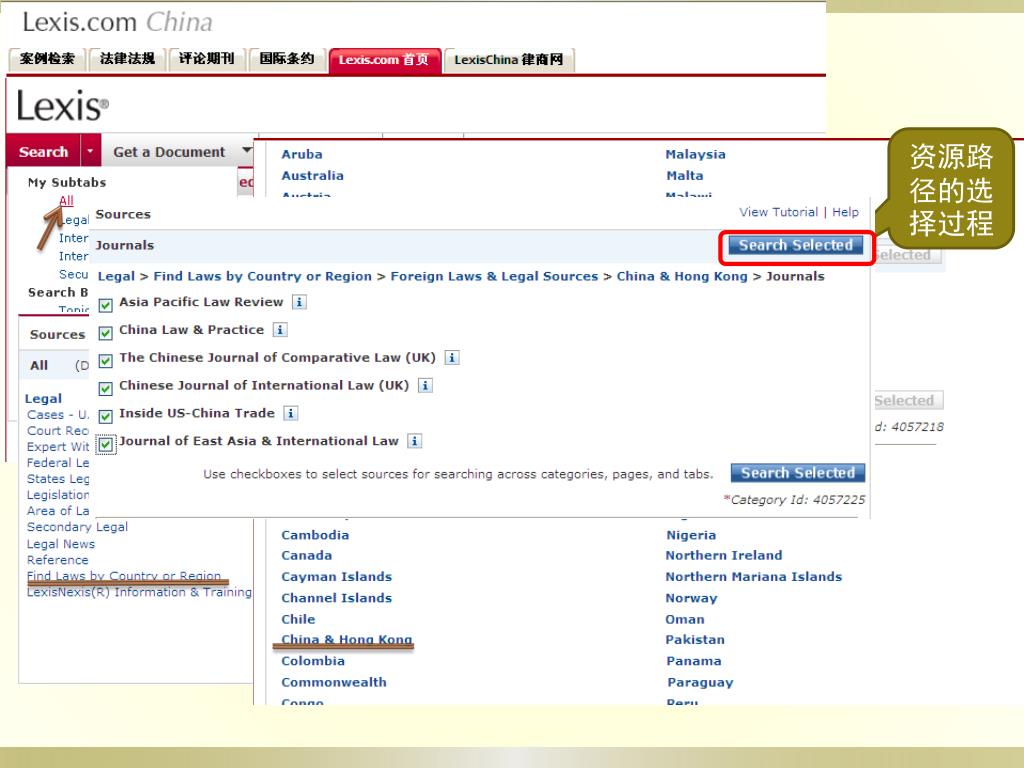Viewport: 1024px width, 768px height.
Task: Go to Foreign Laws & Legal Sources breadcrumb
Action: tap(494, 276)
